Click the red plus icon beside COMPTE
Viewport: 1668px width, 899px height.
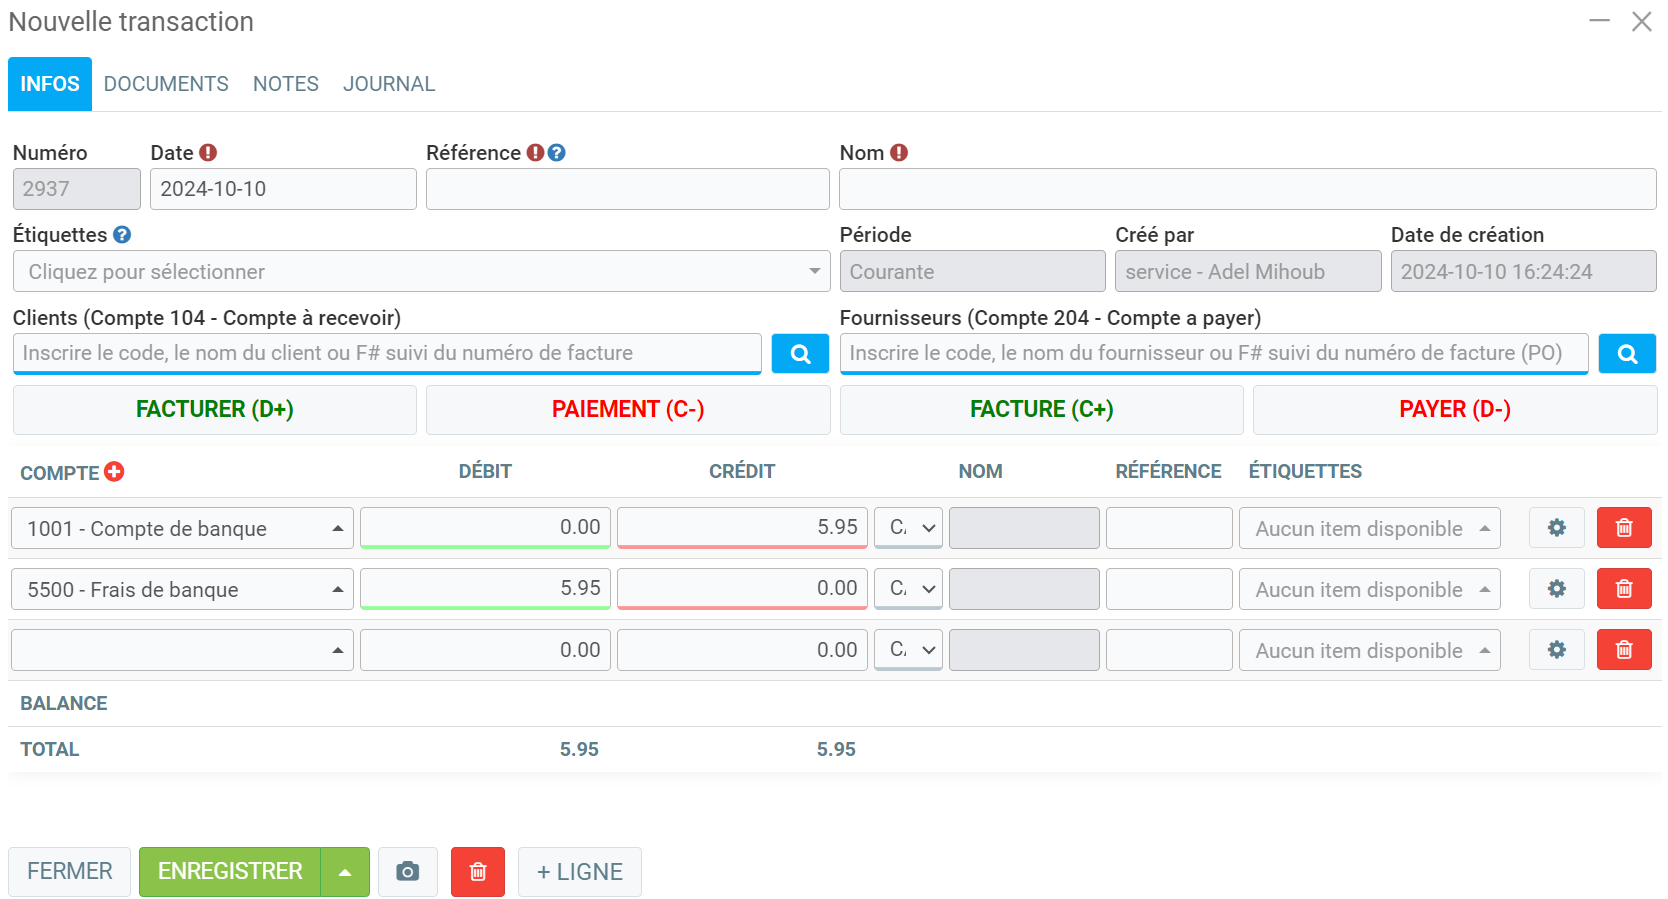114,472
